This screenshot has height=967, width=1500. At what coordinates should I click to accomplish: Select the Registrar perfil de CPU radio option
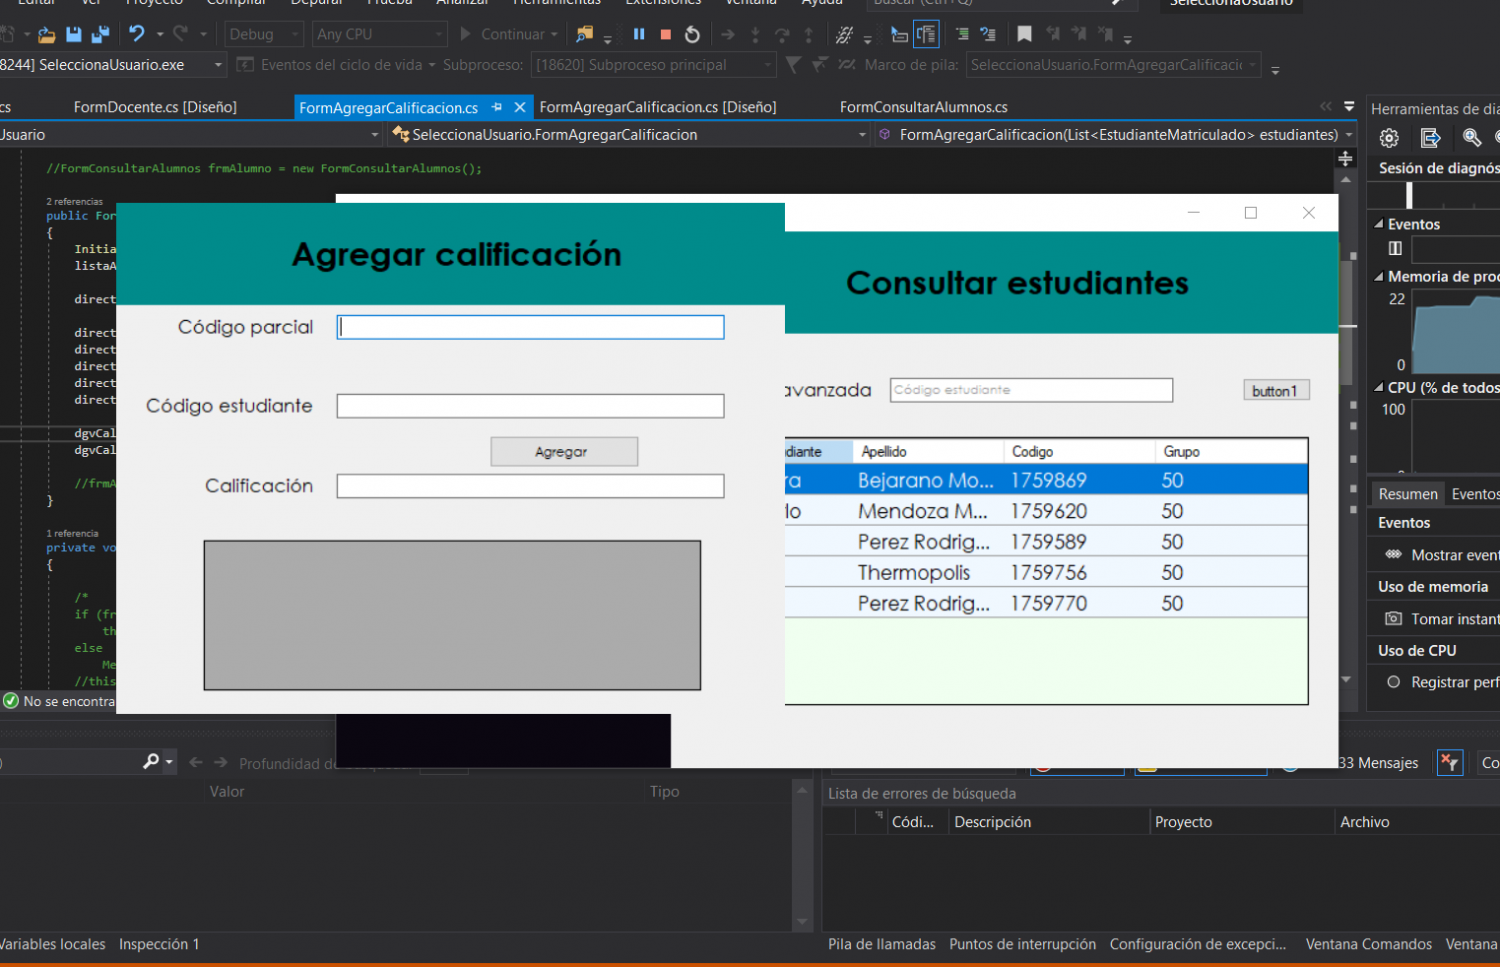point(1393,682)
